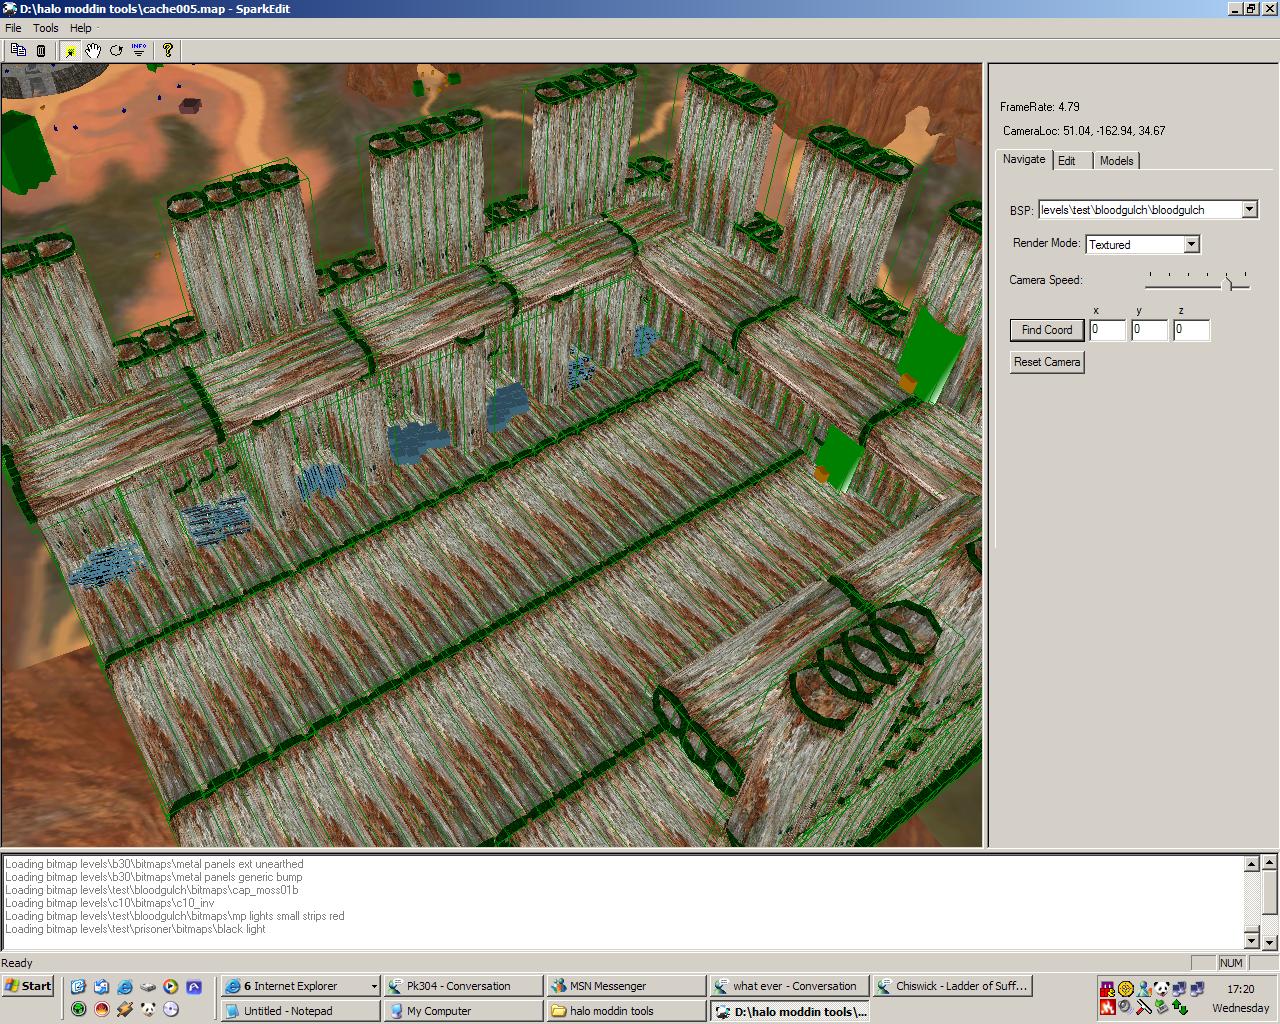The width and height of the screenshot is (1280, 1024).
Task: Switch to the Navigate tab
Action: pos(1024,159)
